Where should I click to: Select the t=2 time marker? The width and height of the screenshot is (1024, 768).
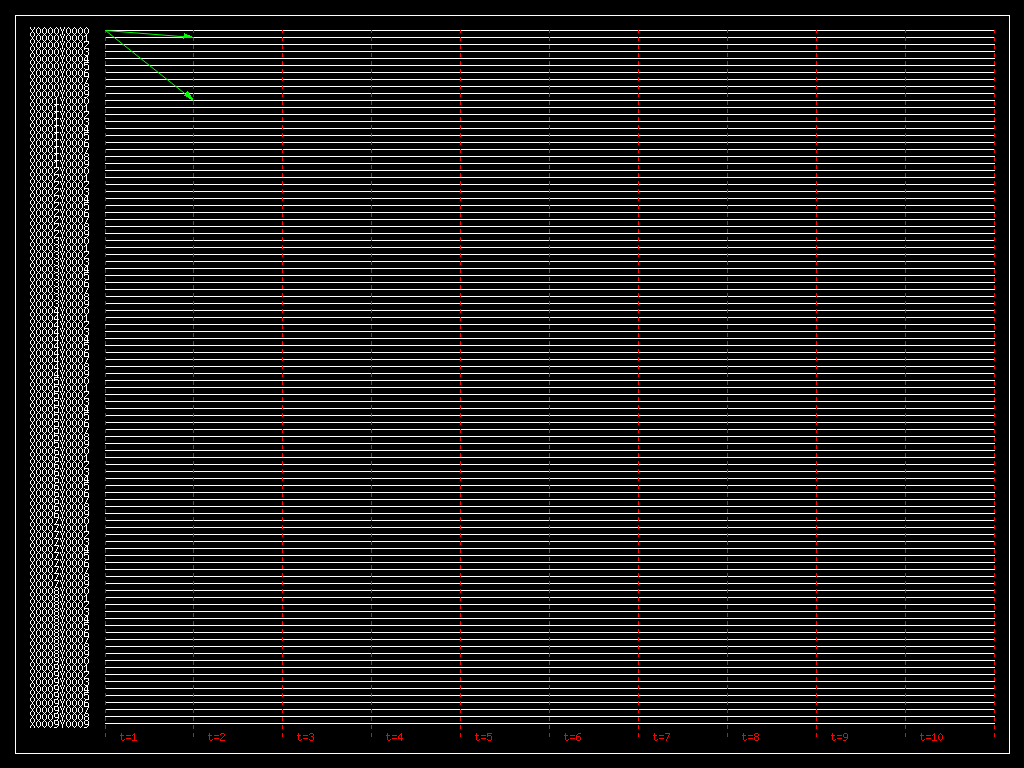(217, 738)
